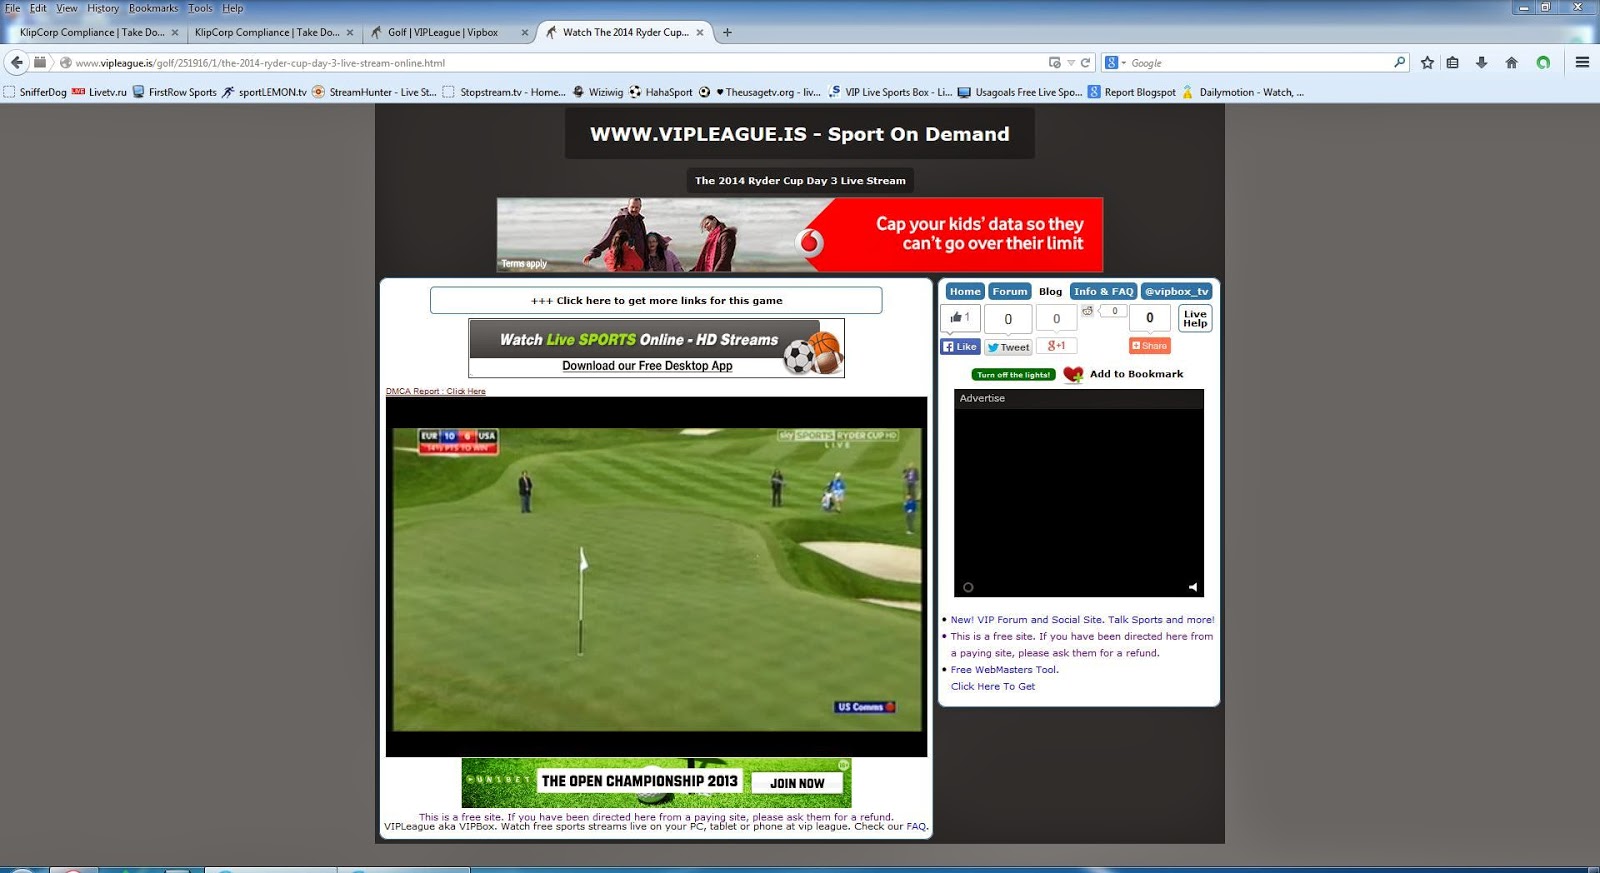This screenshot has width=1600, height=873.
Task: Open the Firefox hamburger menu
Action: (1582, 62)
